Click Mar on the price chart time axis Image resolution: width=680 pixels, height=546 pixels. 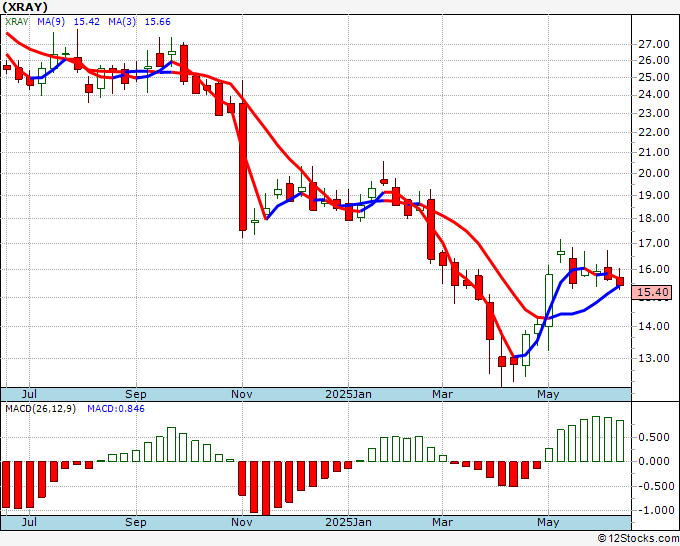[442, 394]
